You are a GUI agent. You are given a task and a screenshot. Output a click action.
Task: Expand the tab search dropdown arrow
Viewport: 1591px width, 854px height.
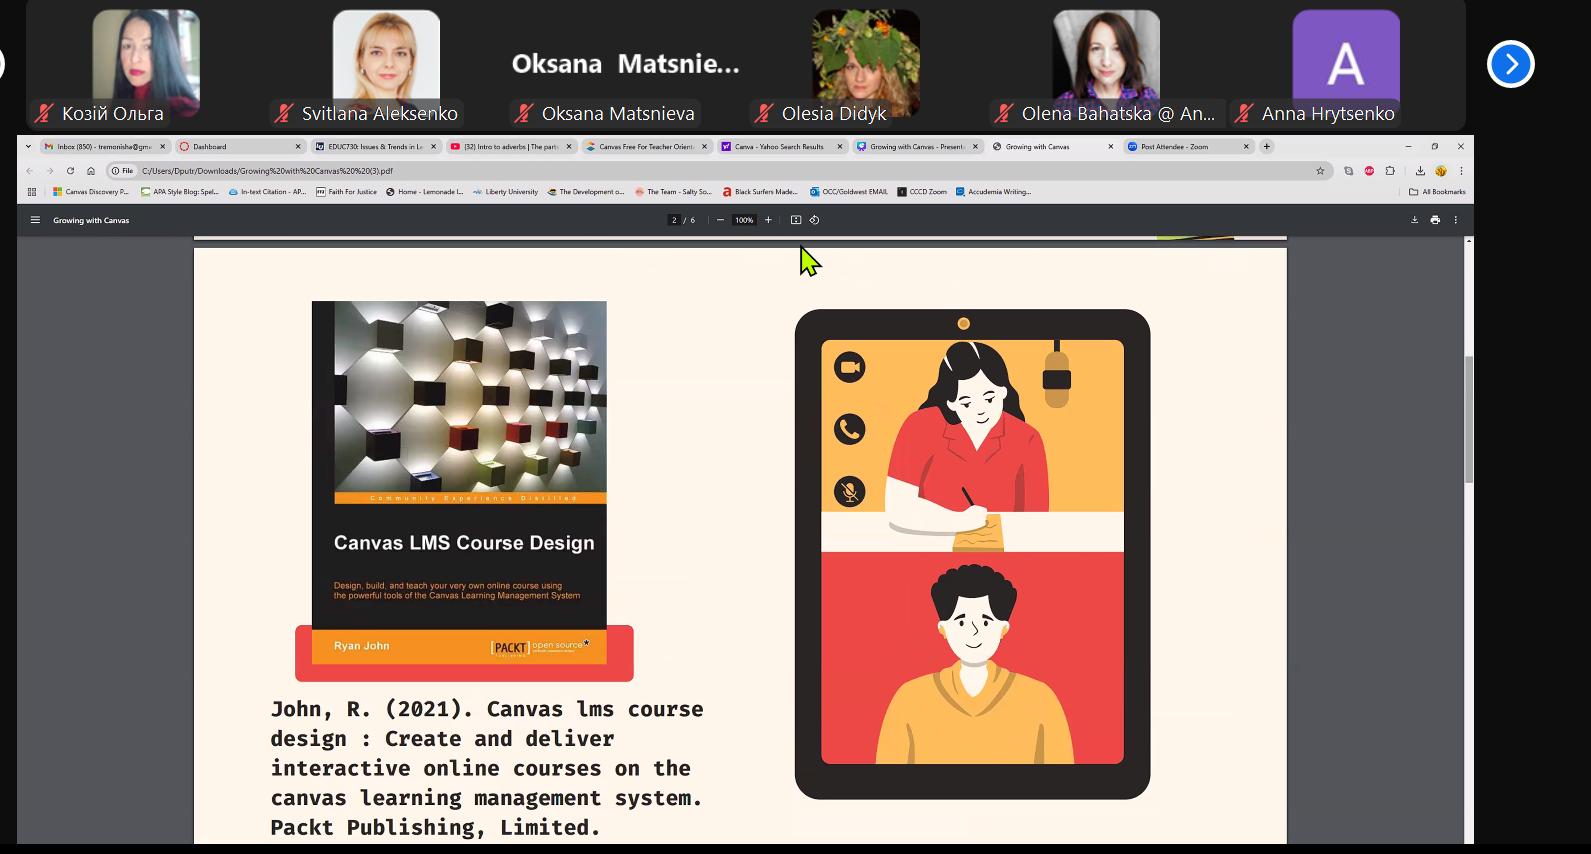pos(28,147)
